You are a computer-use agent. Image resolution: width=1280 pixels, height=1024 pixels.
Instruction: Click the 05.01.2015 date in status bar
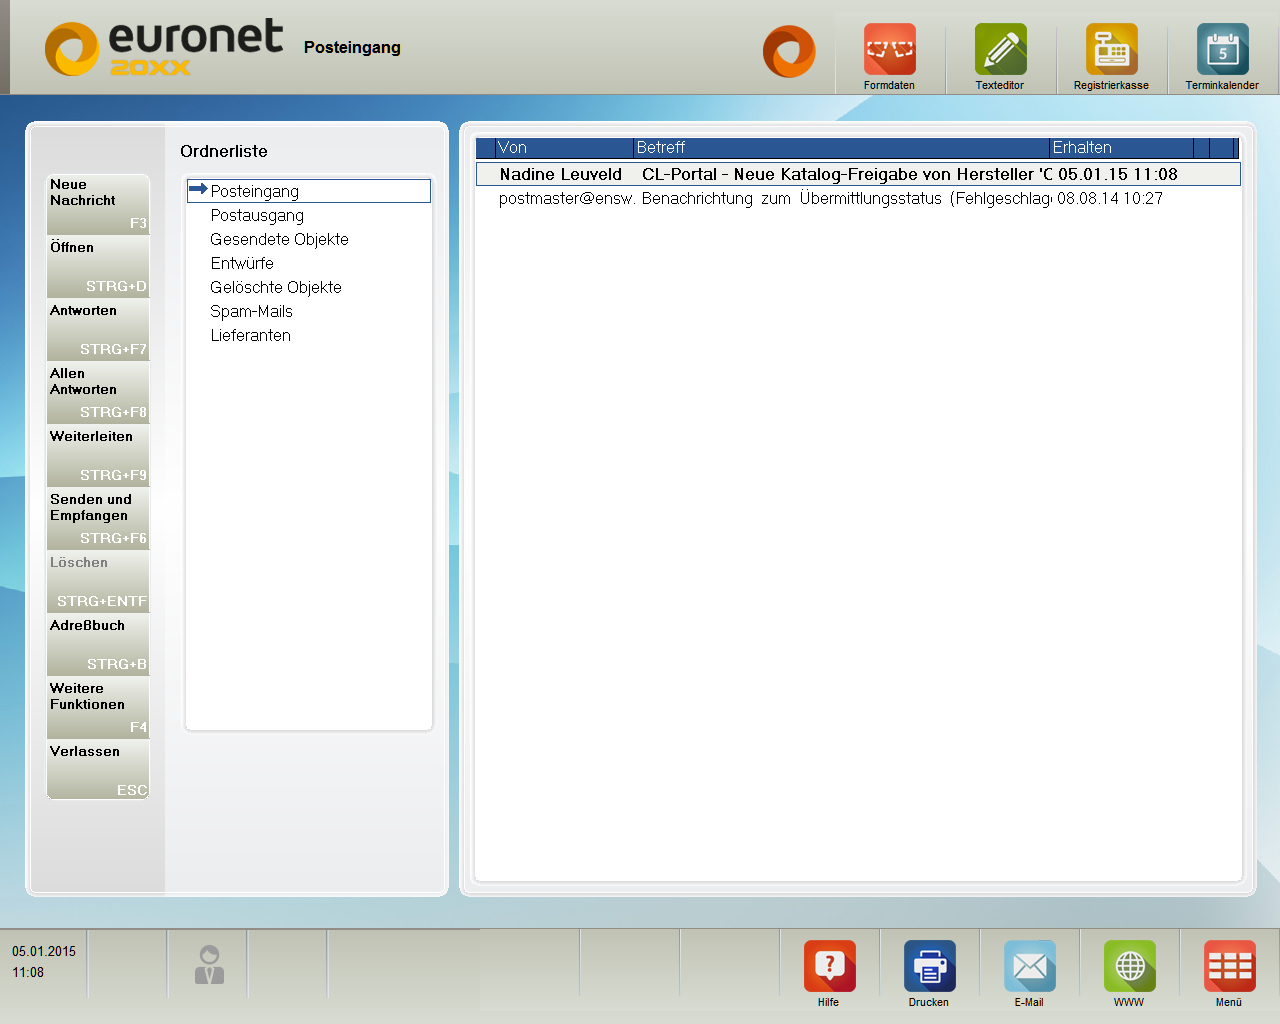[44, 951]
